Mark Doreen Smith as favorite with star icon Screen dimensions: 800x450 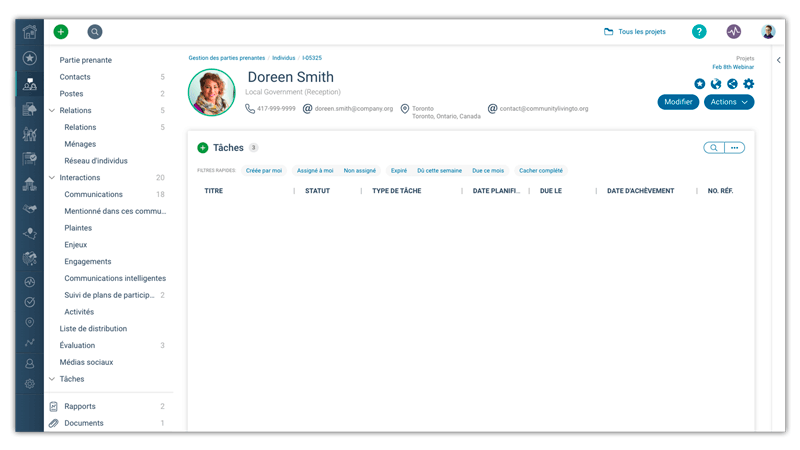click(700, 84)
